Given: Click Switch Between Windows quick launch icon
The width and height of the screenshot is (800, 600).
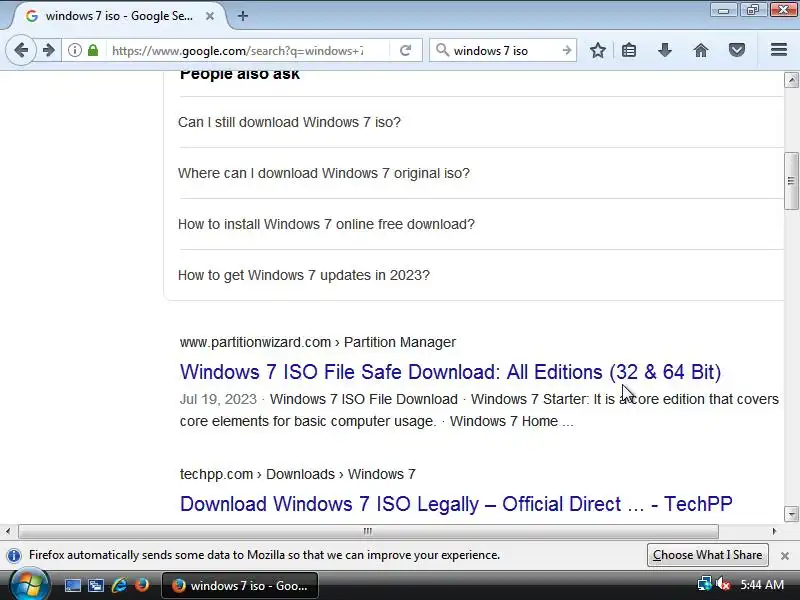Looking at the screenshot, I should 95,585.
